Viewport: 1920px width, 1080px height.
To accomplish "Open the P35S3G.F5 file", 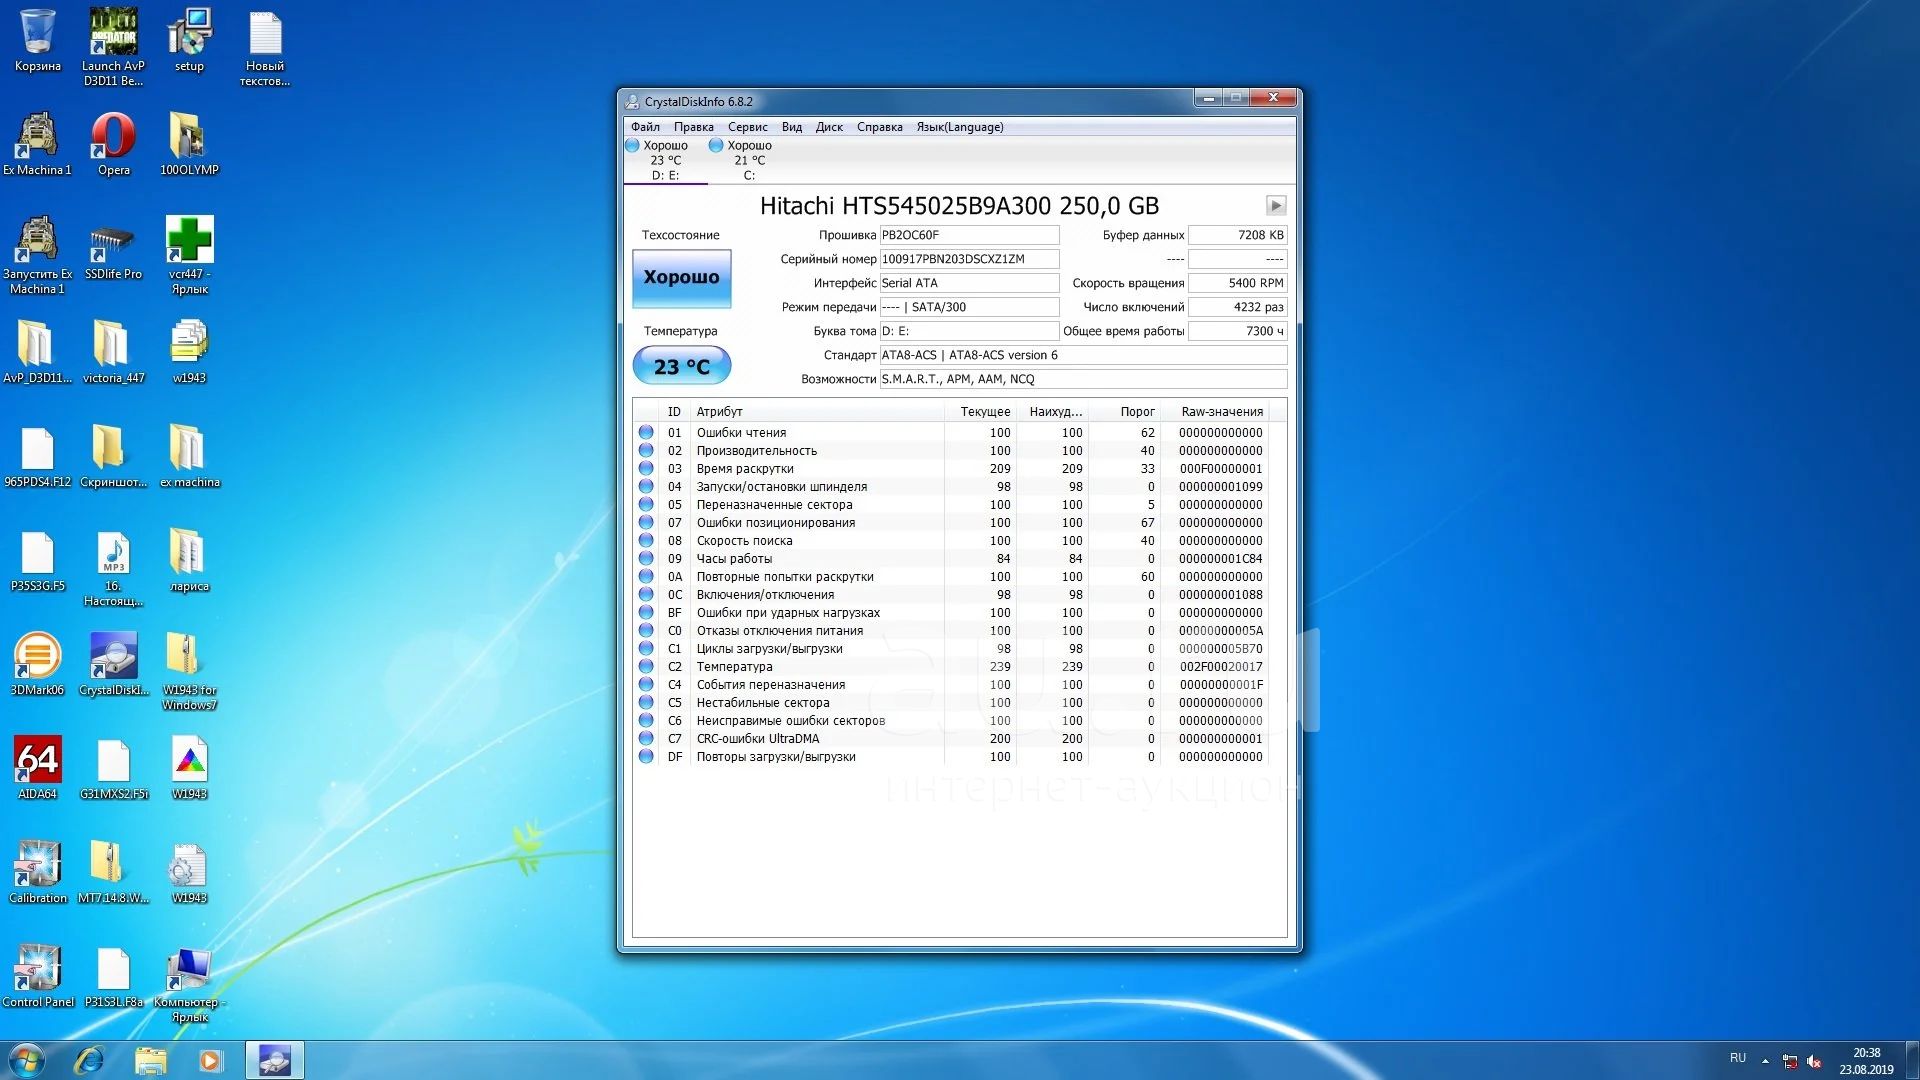I will pyautogui.click(x=37, y=560).
